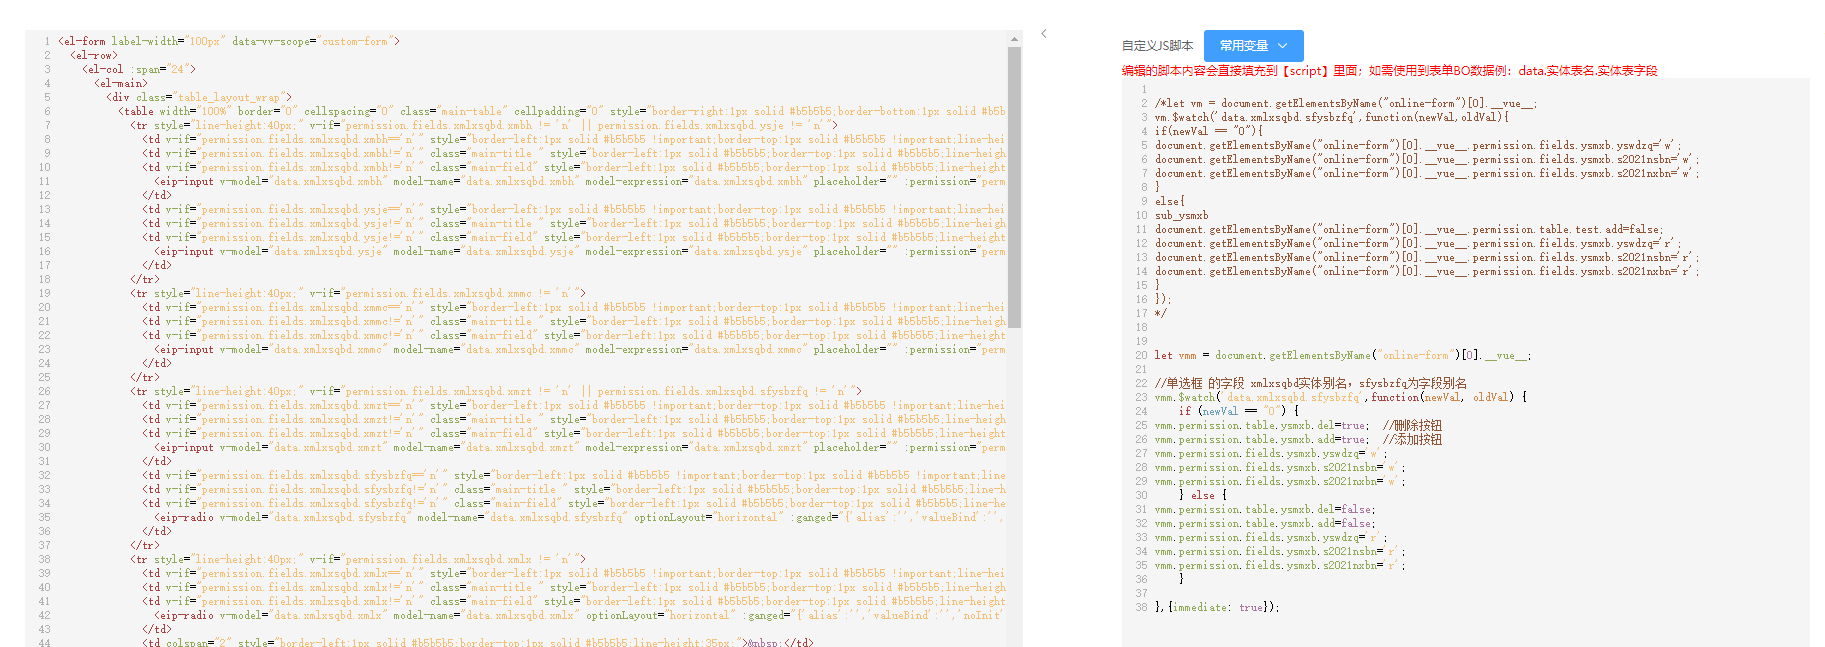Collapse the panel with the left chevron
The width and height of the screenshot is (1825, 647).
(x=1044, y=34)
